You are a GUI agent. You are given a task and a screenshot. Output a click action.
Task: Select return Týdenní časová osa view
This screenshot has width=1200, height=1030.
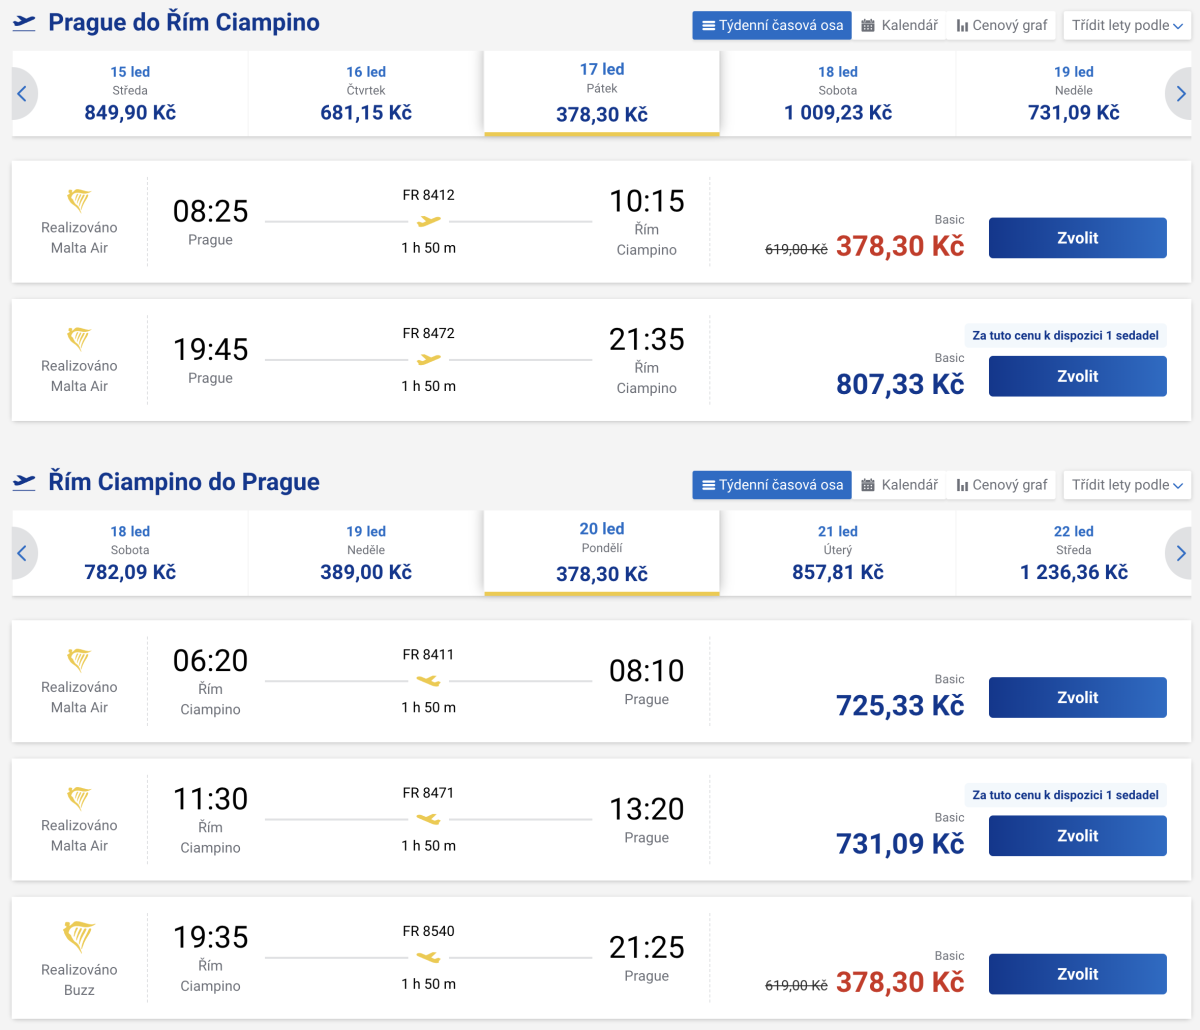[772, 485]
